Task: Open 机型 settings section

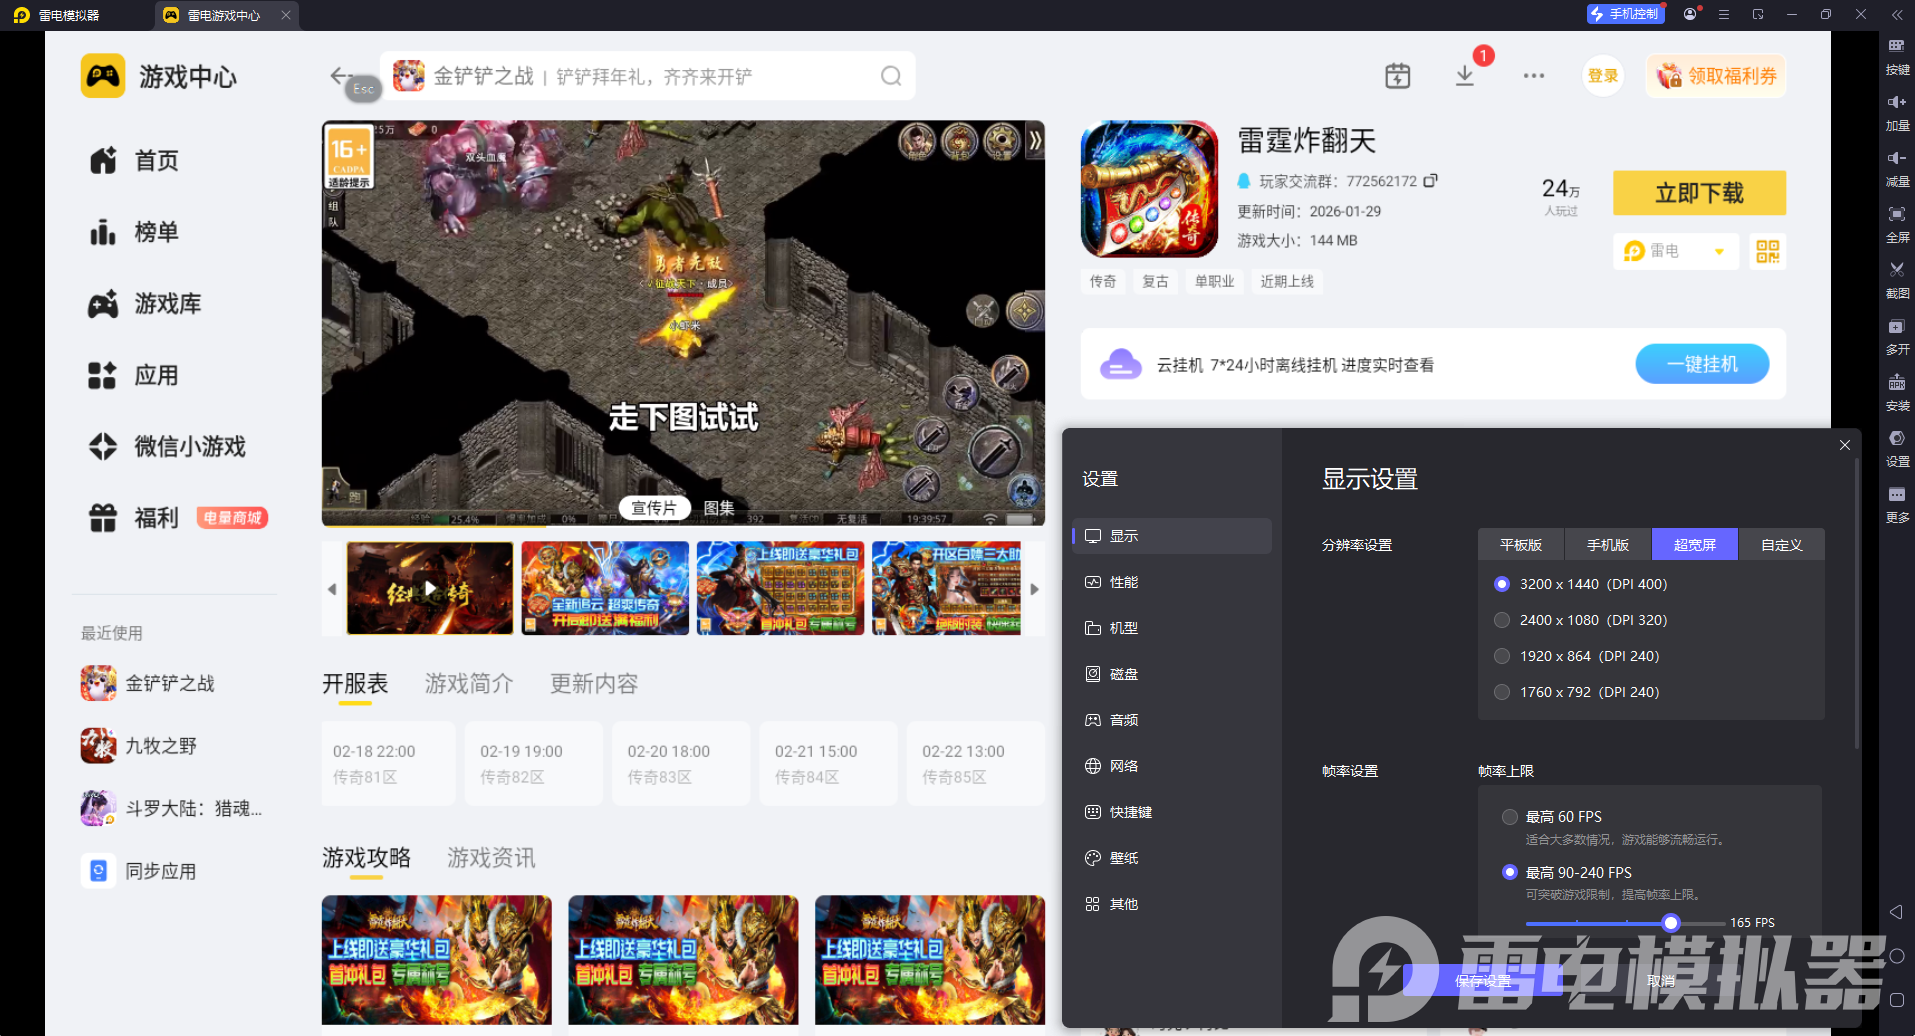Action: [x=1172, y=628]
